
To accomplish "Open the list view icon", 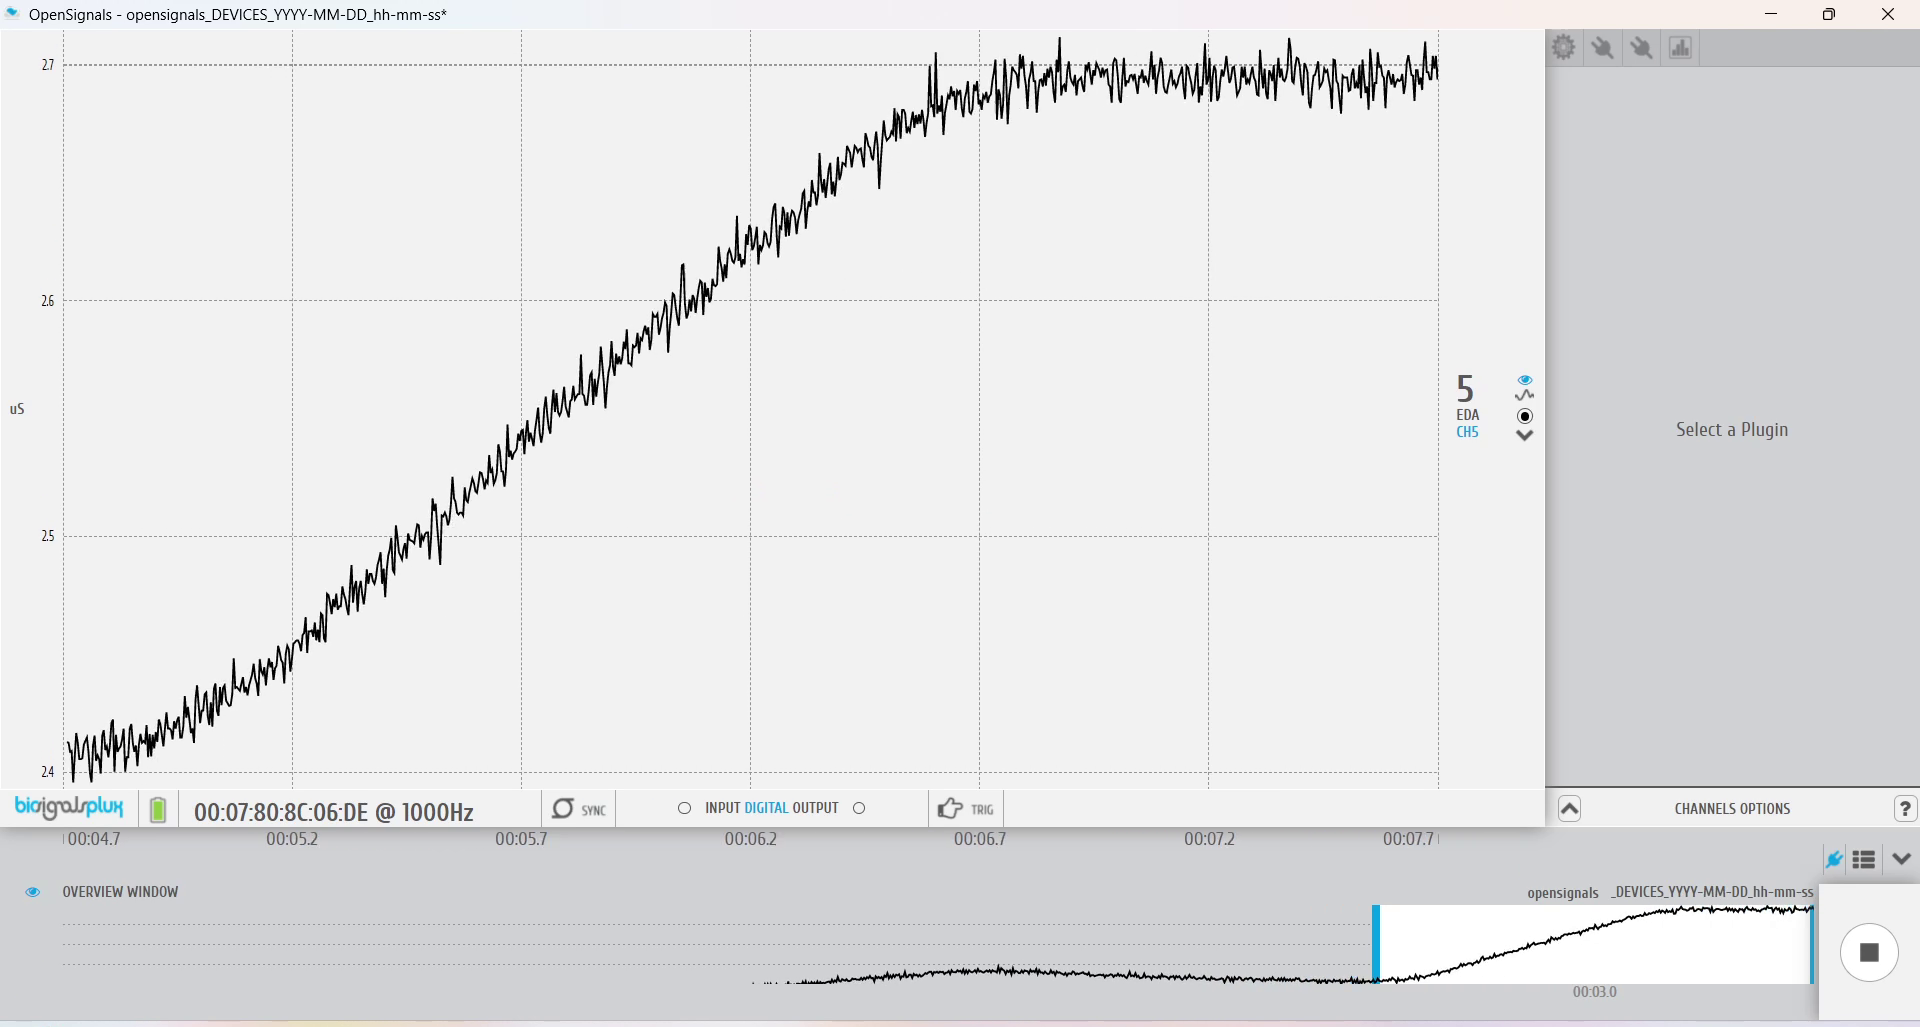I will point(1864,859).
